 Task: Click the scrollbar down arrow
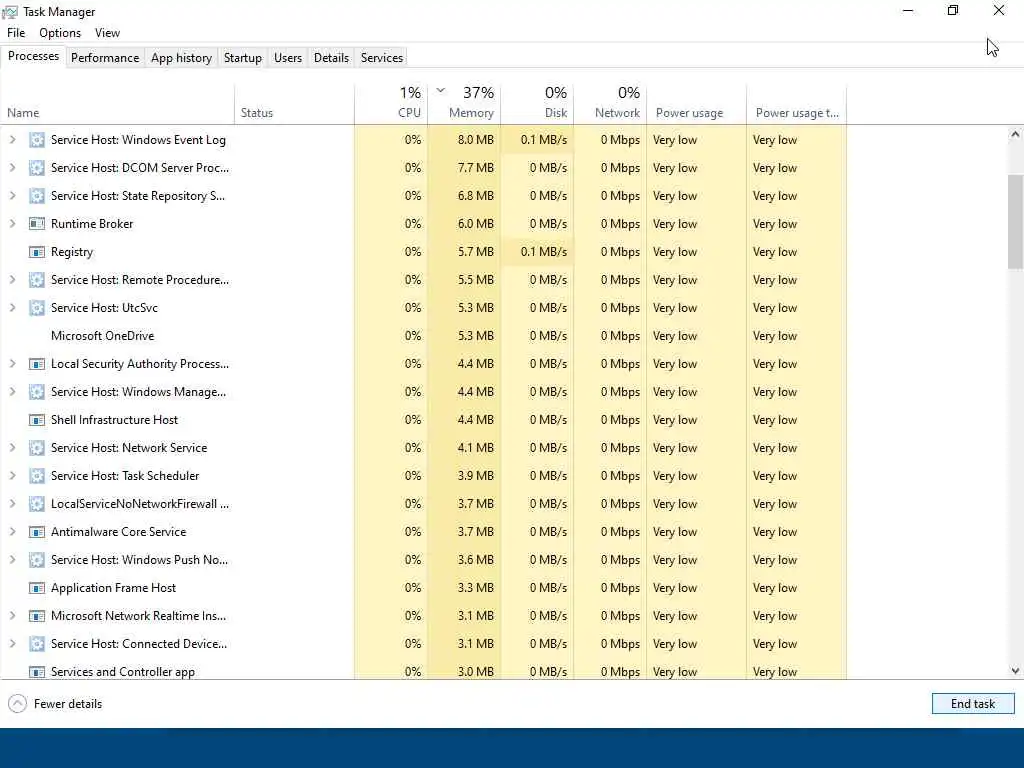pos(1015,671)
